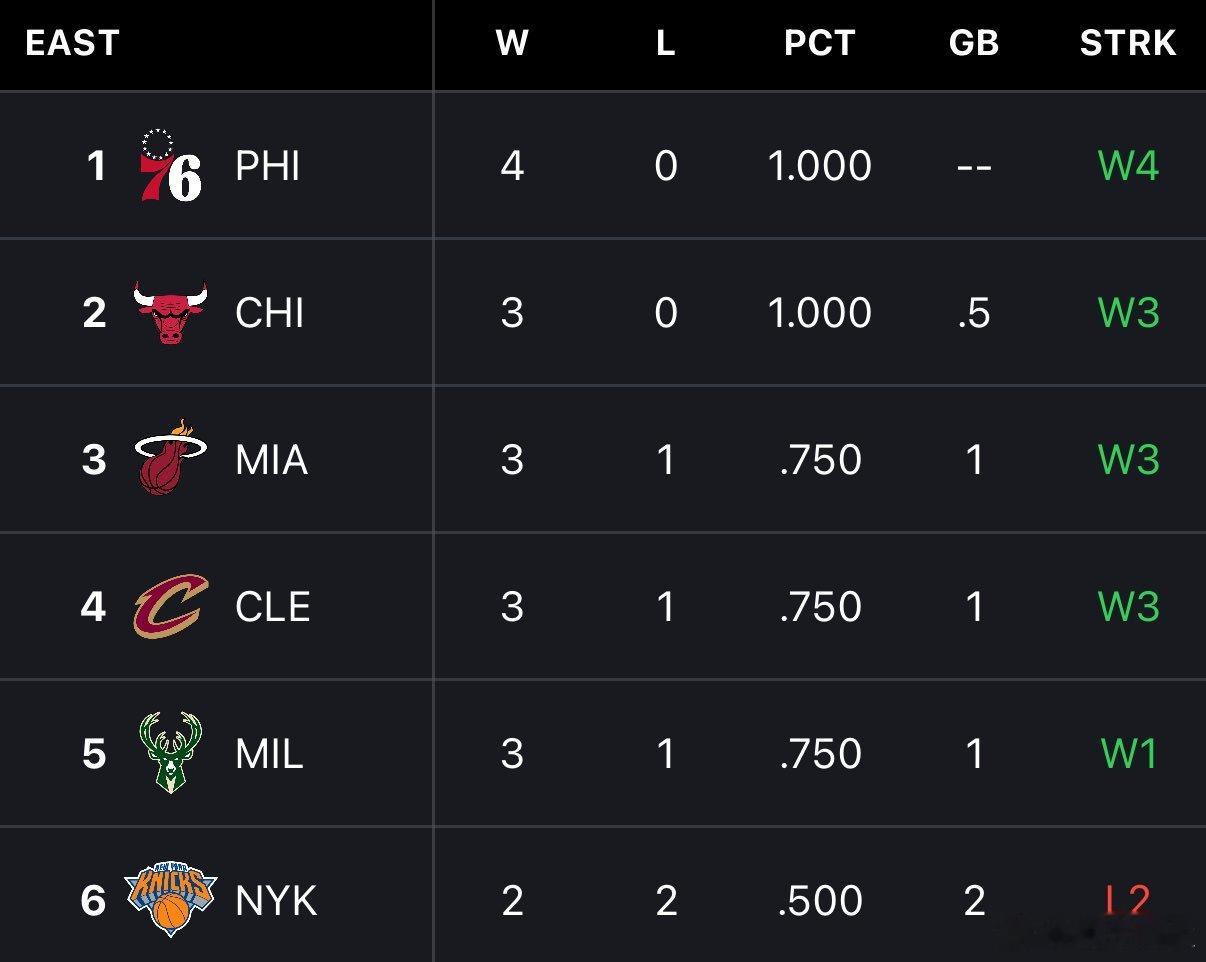Click the Philadelphia 76ers logo
The image size is (1206, 962).
pyautogui.click(x=170, y=165)
